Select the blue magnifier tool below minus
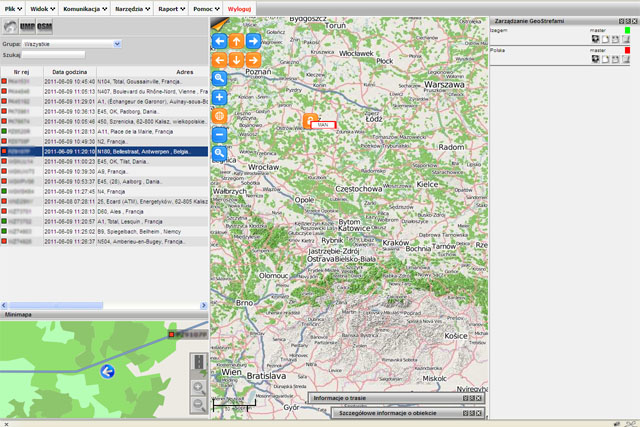 click(x=220, y=153)
